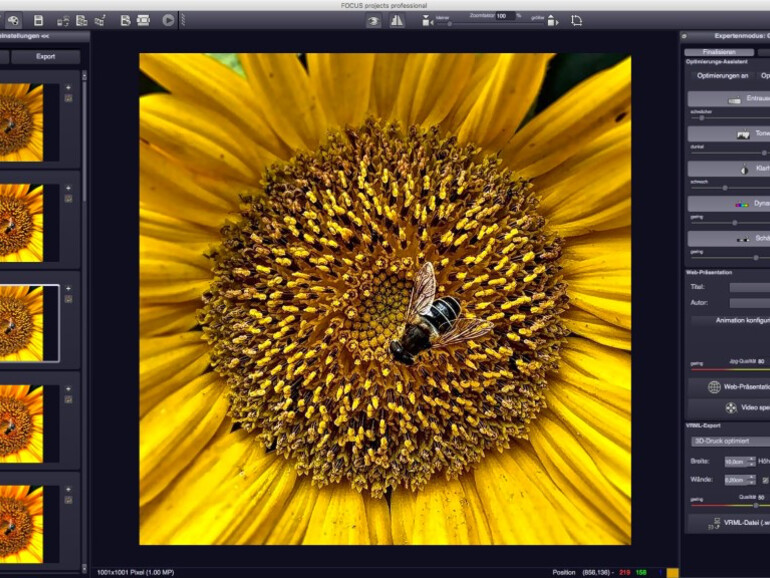Click the Zoomfaktor 100 input field

click(505, 16)
